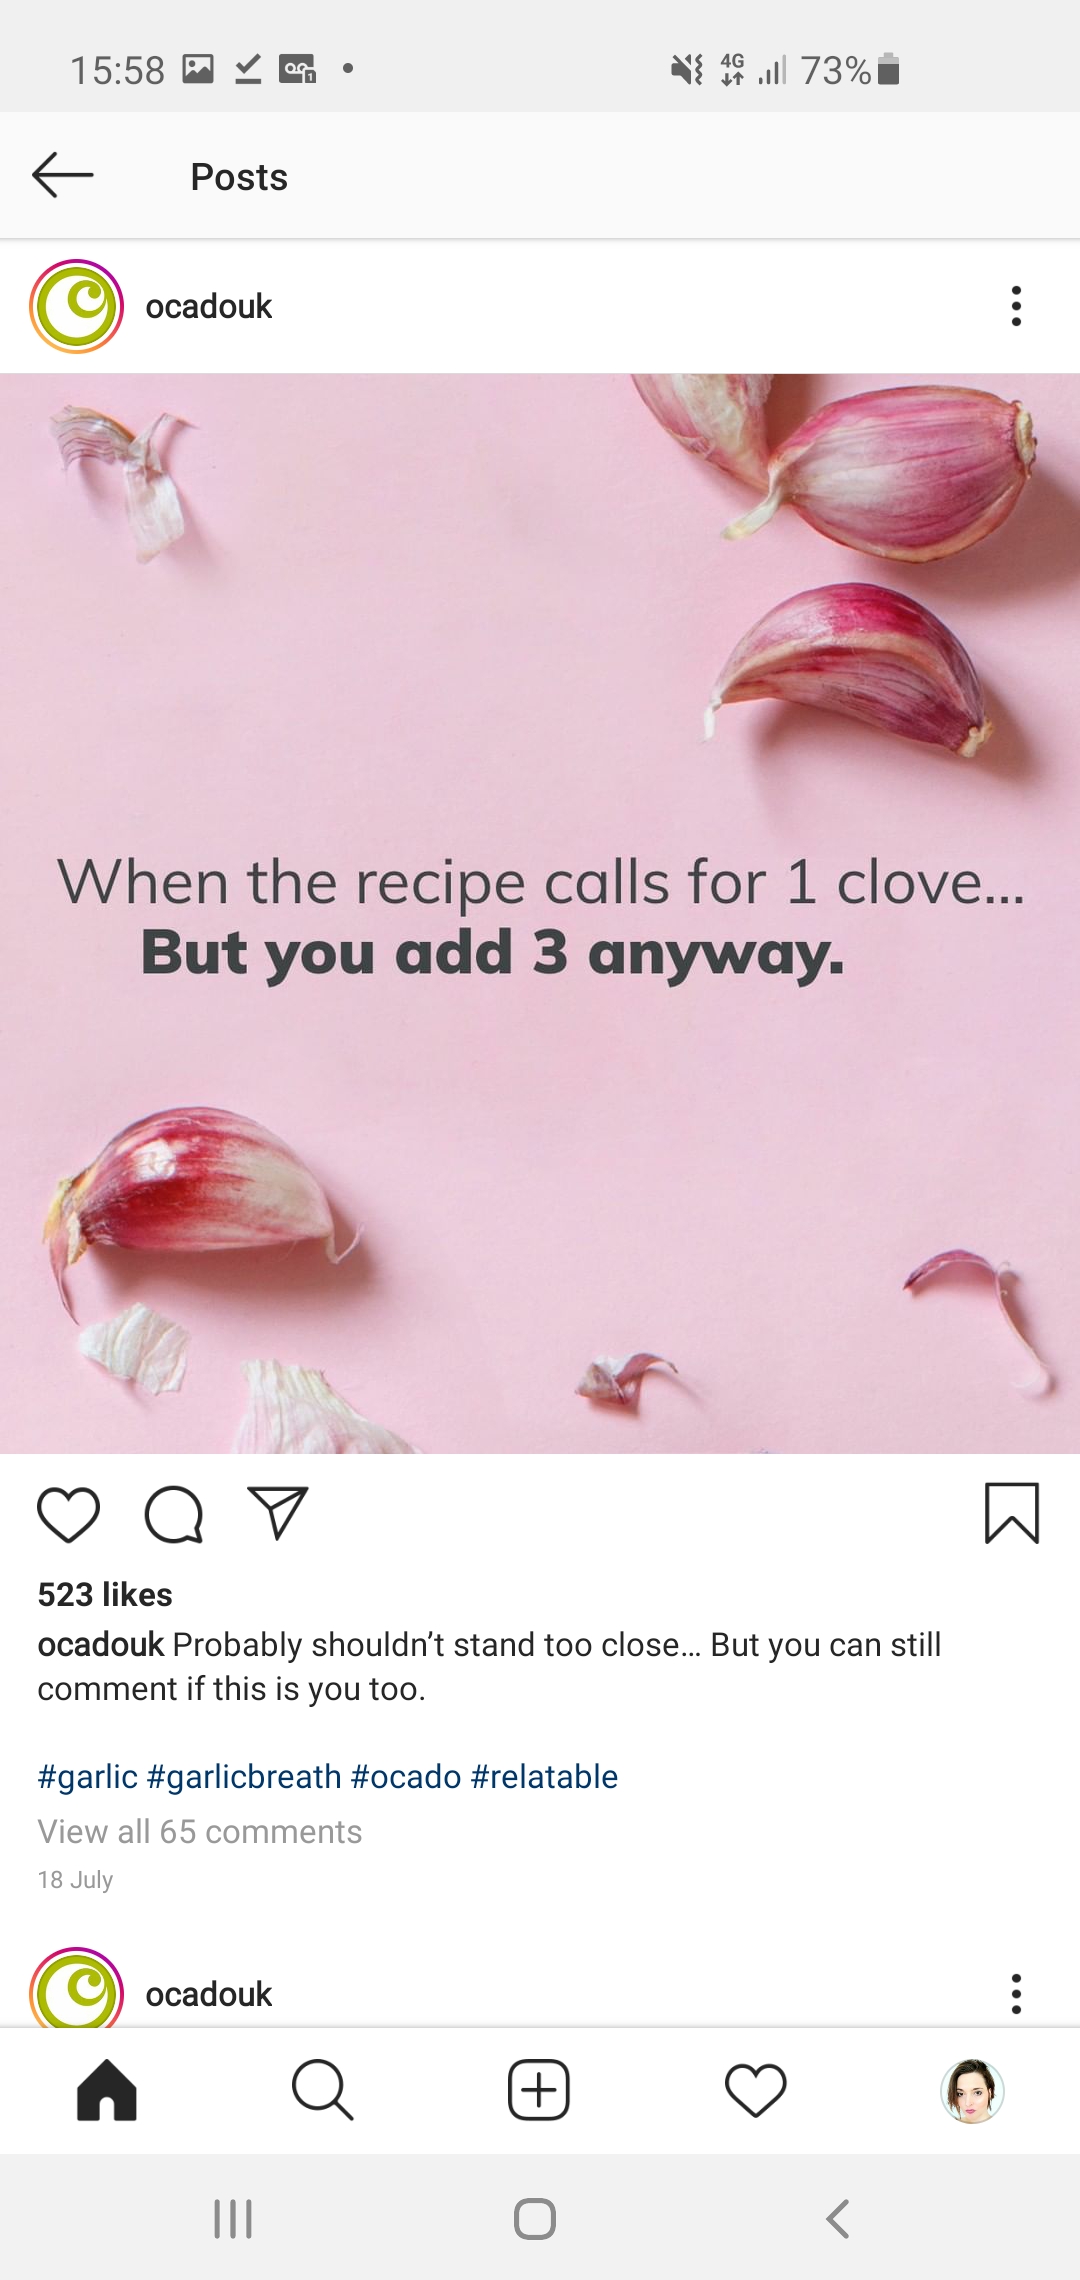Create a new post with plus icon
This screenshot has width=1080, height=2280.
coord(539,2090)
